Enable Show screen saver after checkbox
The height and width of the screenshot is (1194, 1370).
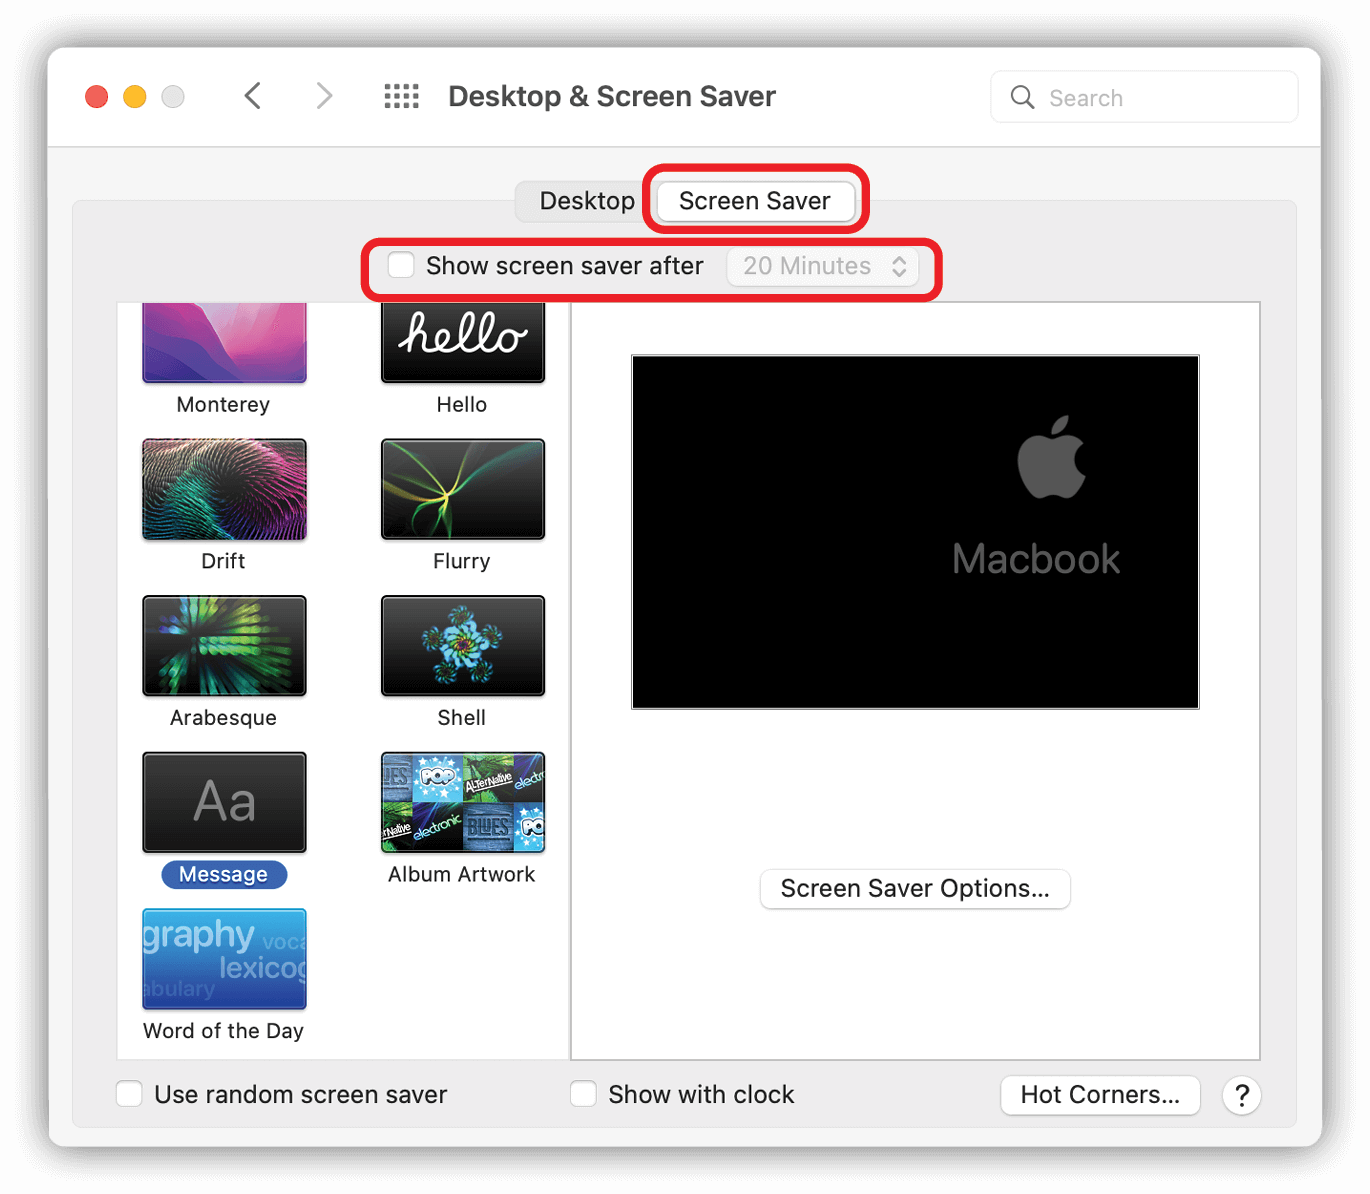click(x=401, y=265)
